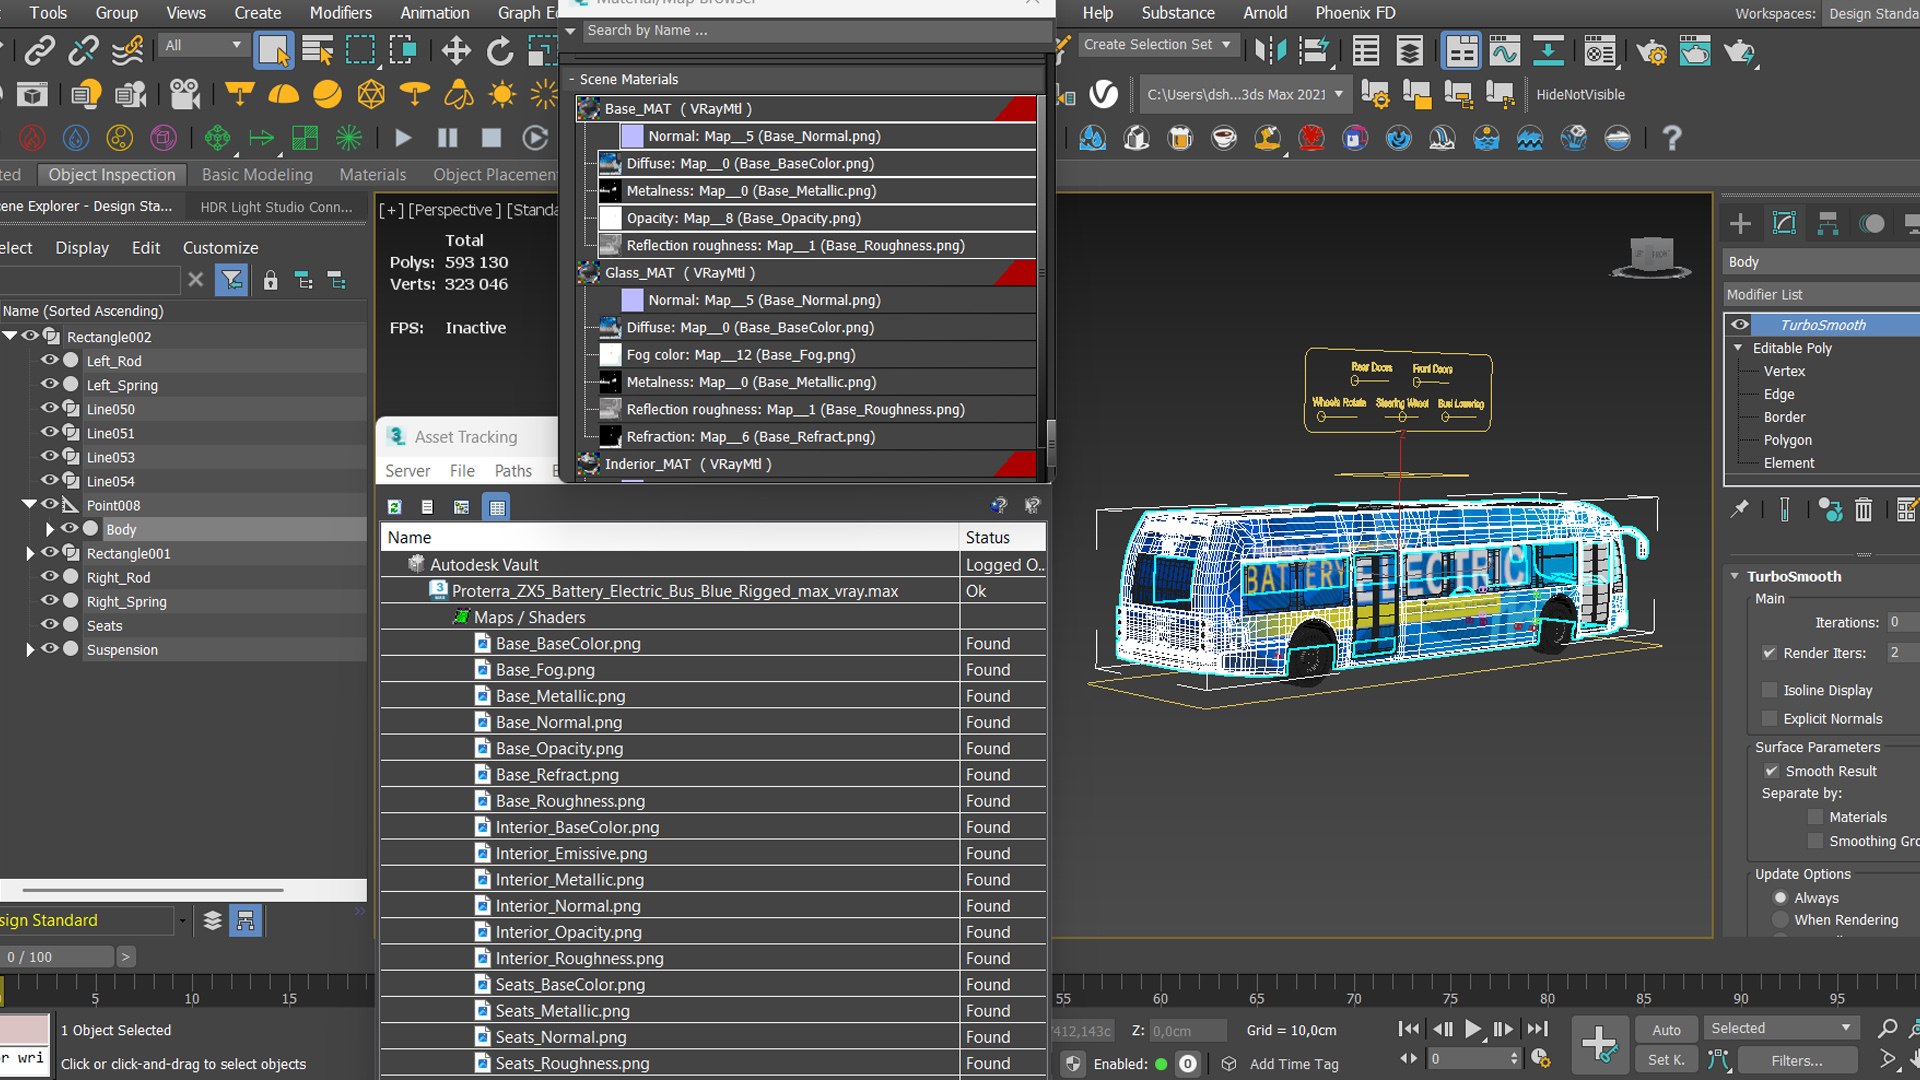Open the Hierarchy panel icon

click(1828, 223)
